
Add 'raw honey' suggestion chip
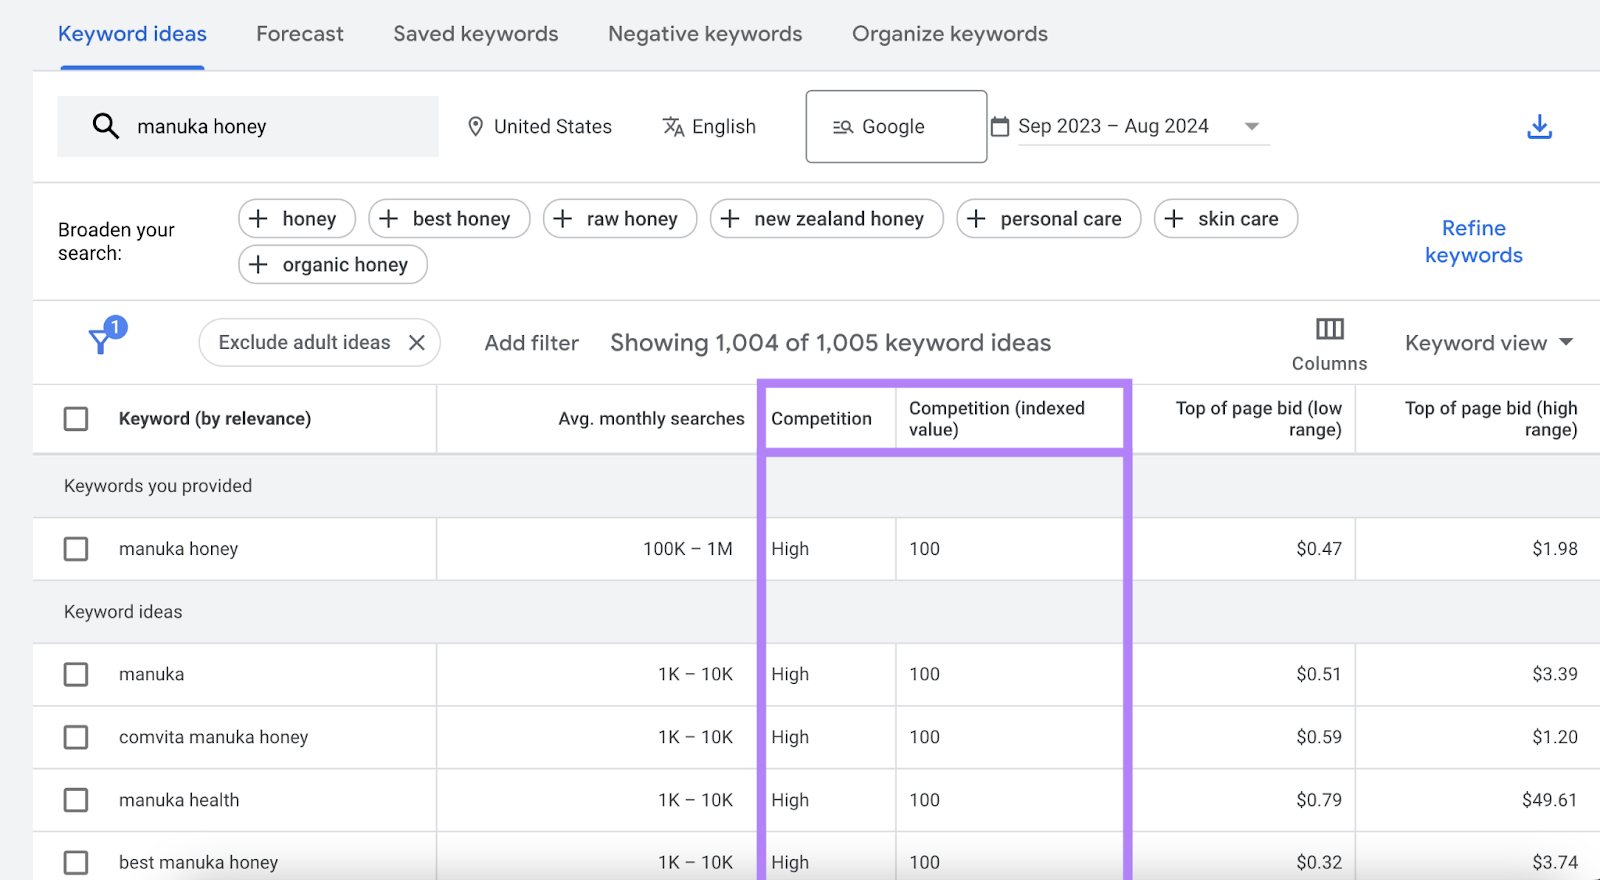pyautogui.click(x=620, y=219)
